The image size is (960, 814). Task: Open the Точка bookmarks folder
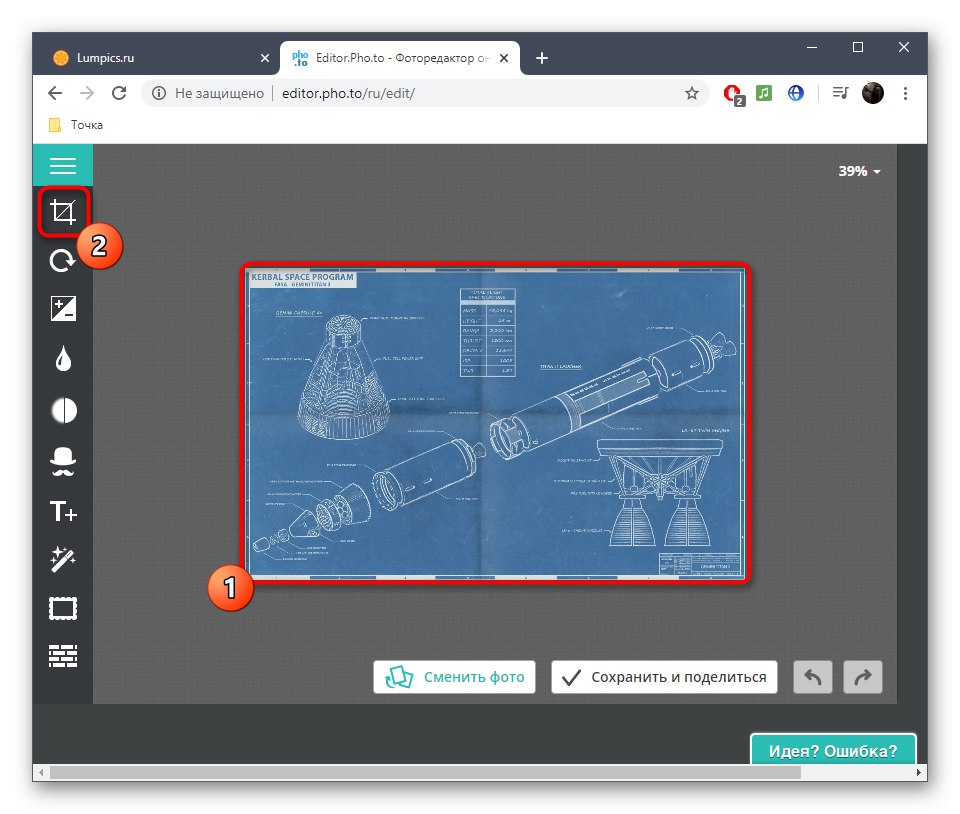[x=76, y=125]
